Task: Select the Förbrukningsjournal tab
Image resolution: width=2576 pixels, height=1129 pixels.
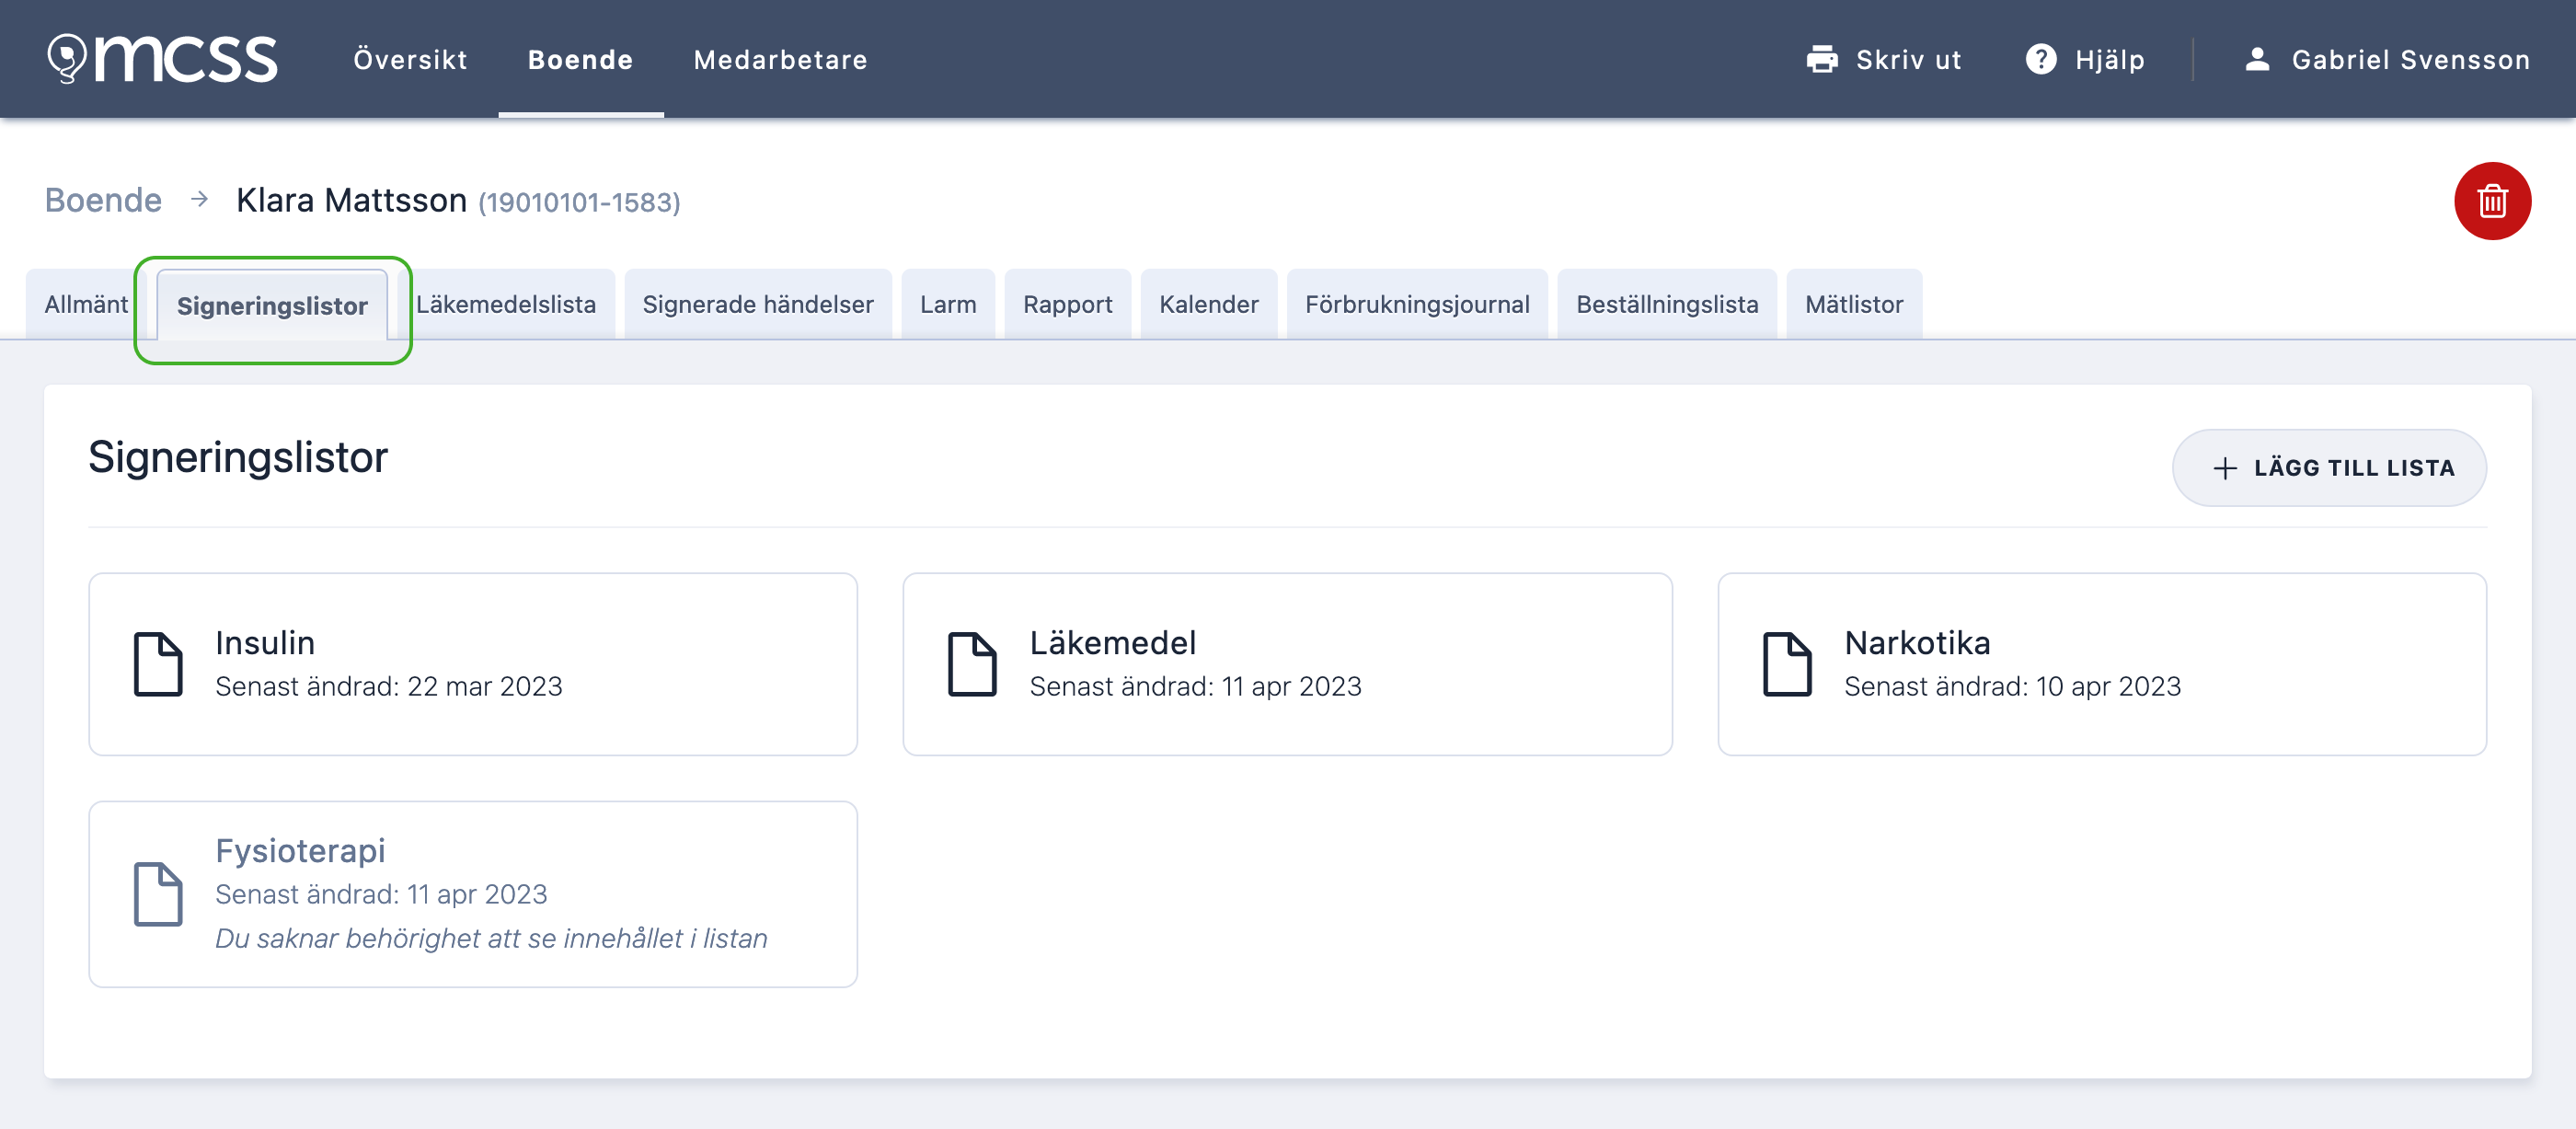Action: [1417, 304]
